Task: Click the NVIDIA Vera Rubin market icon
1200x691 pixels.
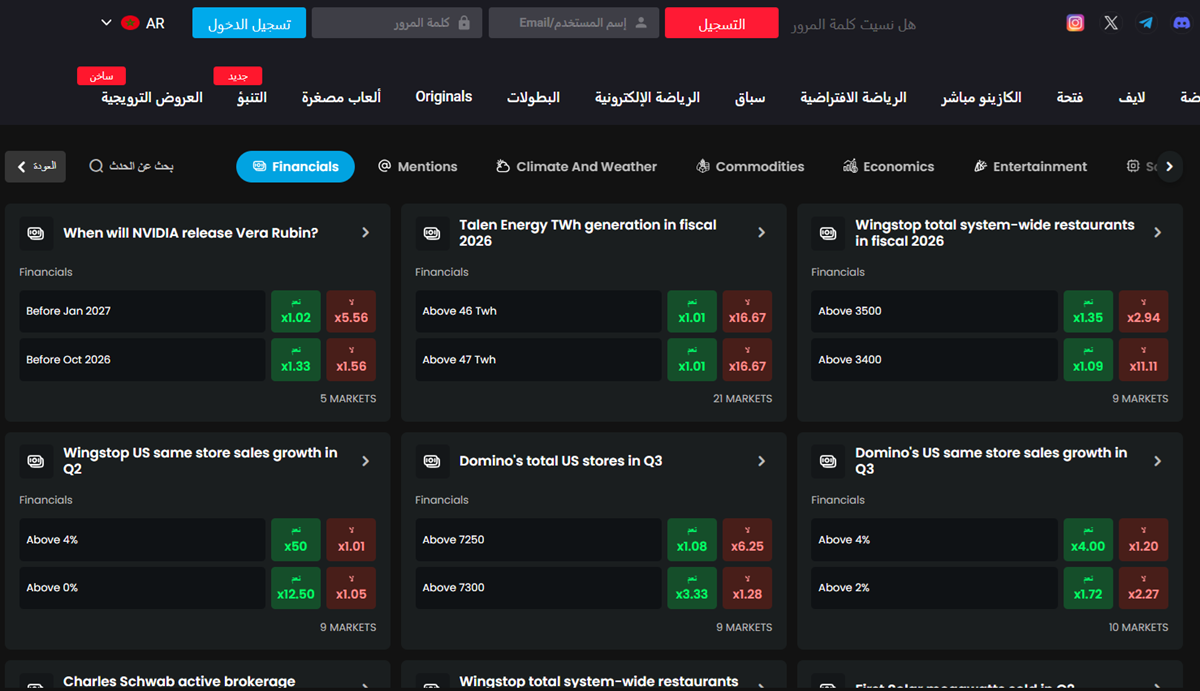Action: [x=36, y=233]
